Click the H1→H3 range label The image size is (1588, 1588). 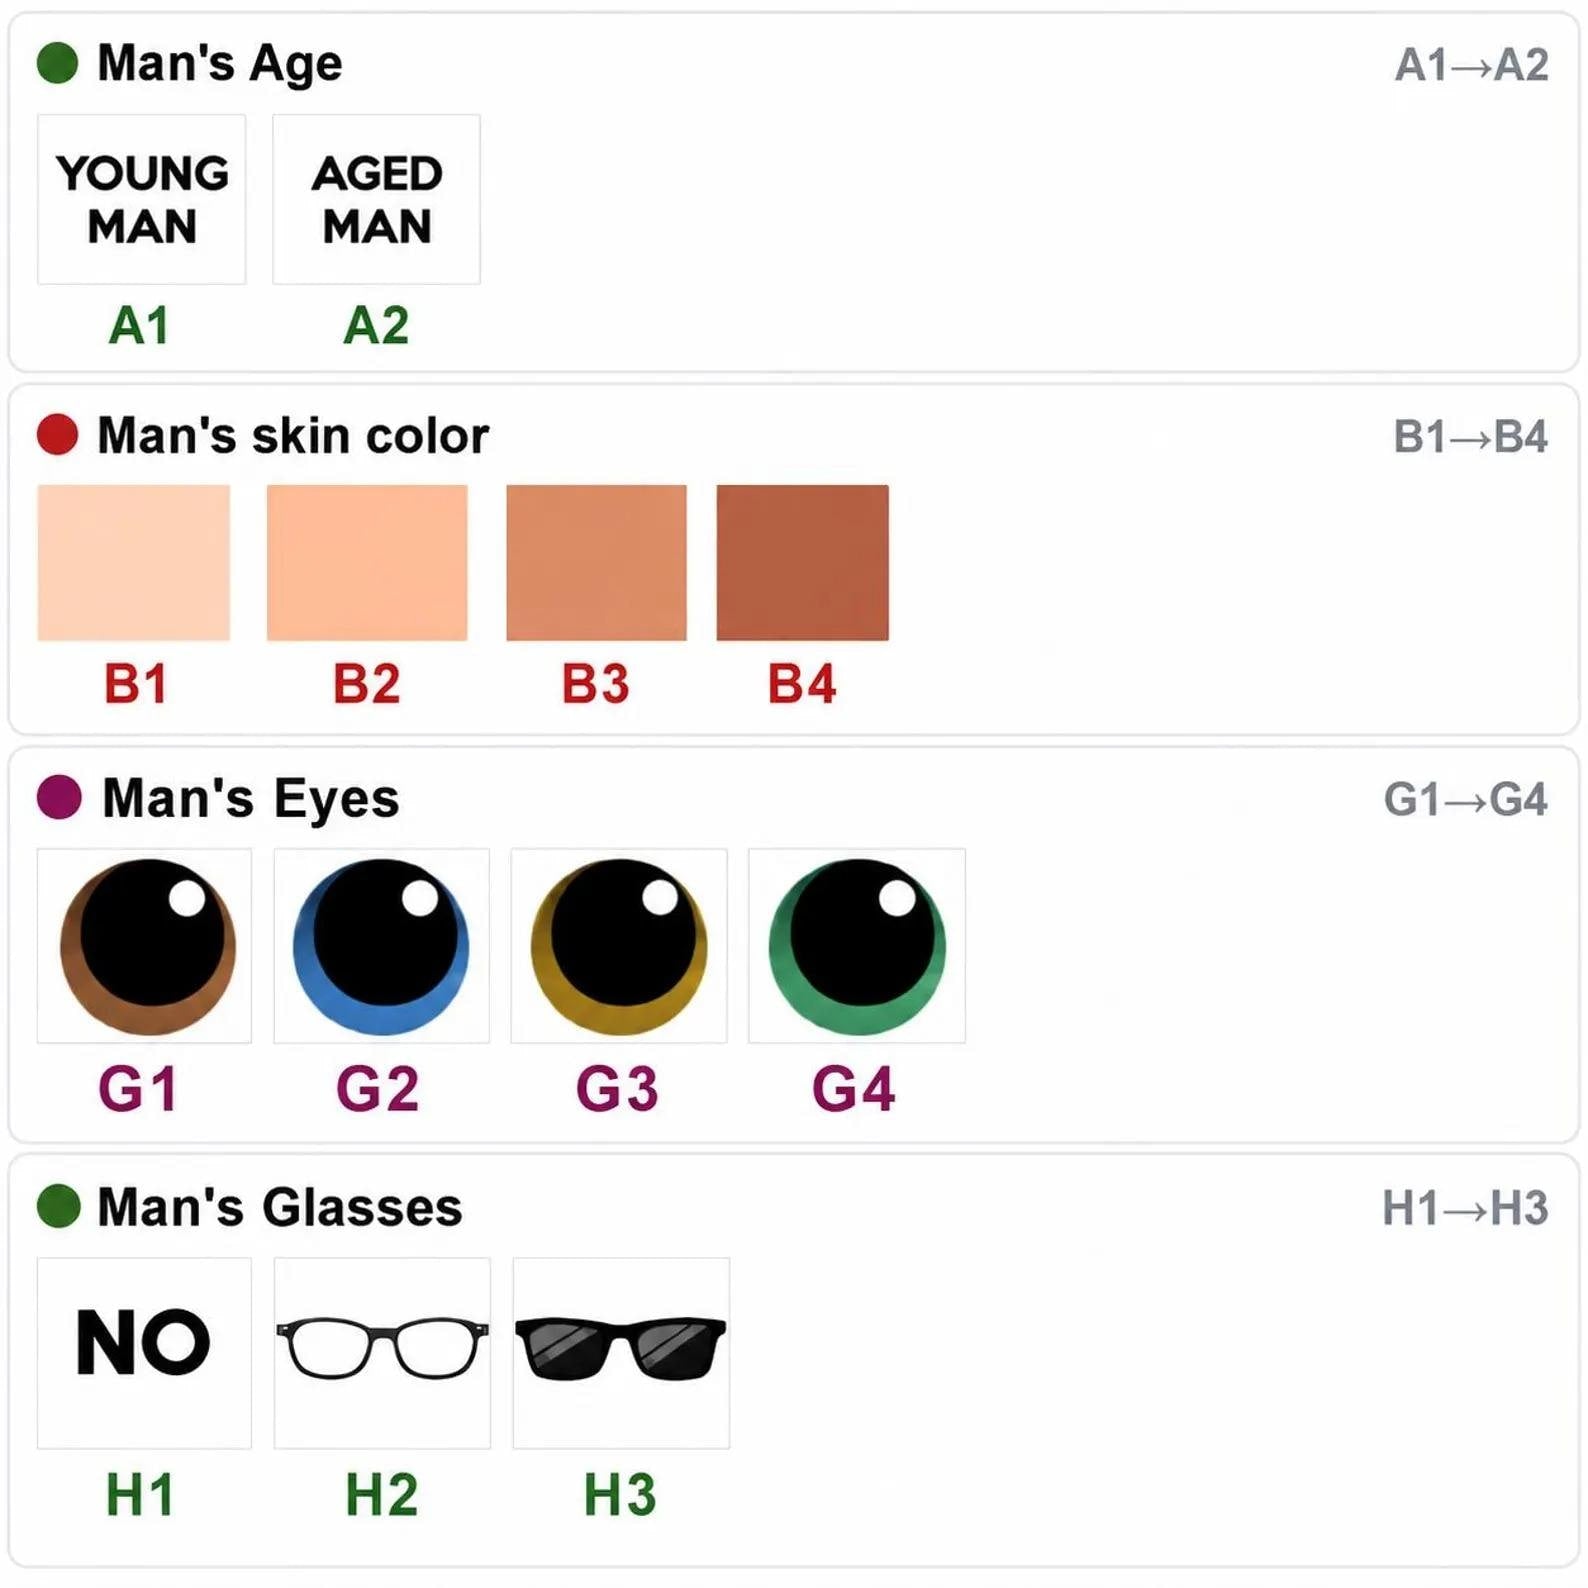click(1466, 1208)
